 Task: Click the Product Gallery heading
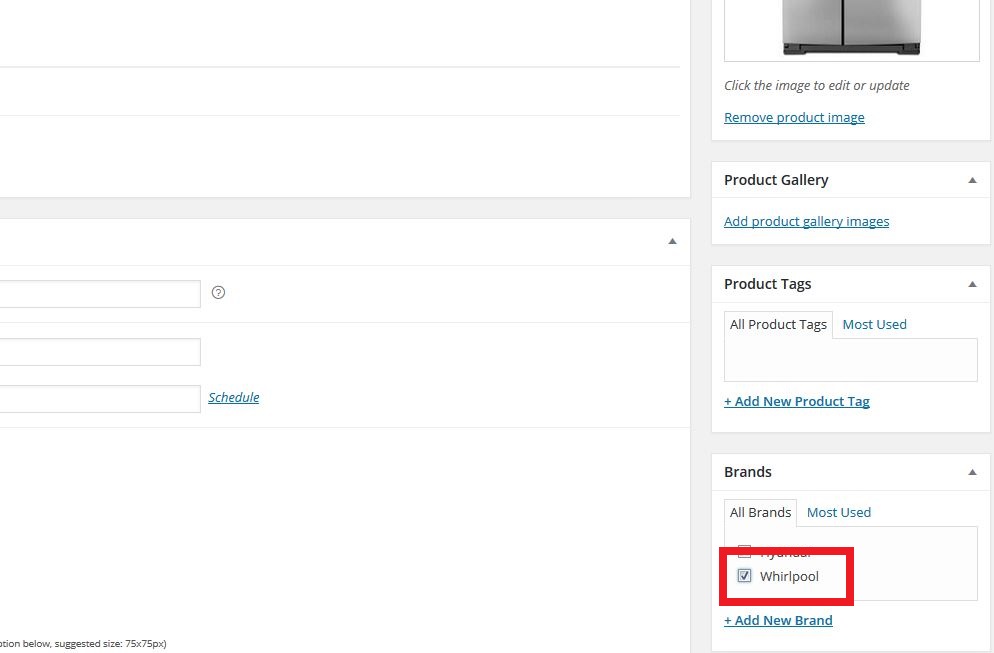(776, 180)
